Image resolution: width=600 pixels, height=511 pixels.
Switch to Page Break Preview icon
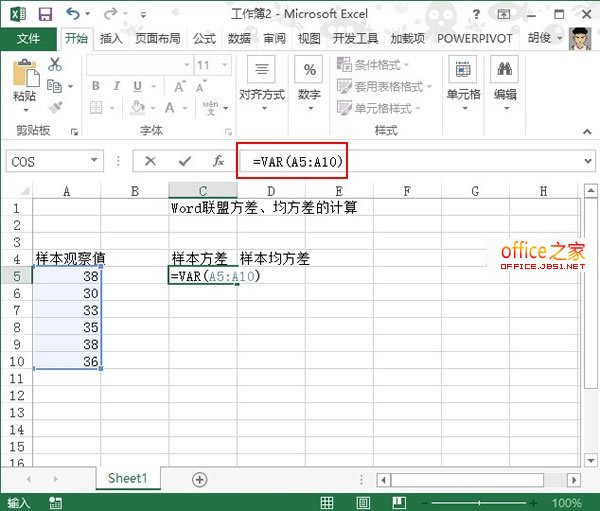(x=399, y=502)
